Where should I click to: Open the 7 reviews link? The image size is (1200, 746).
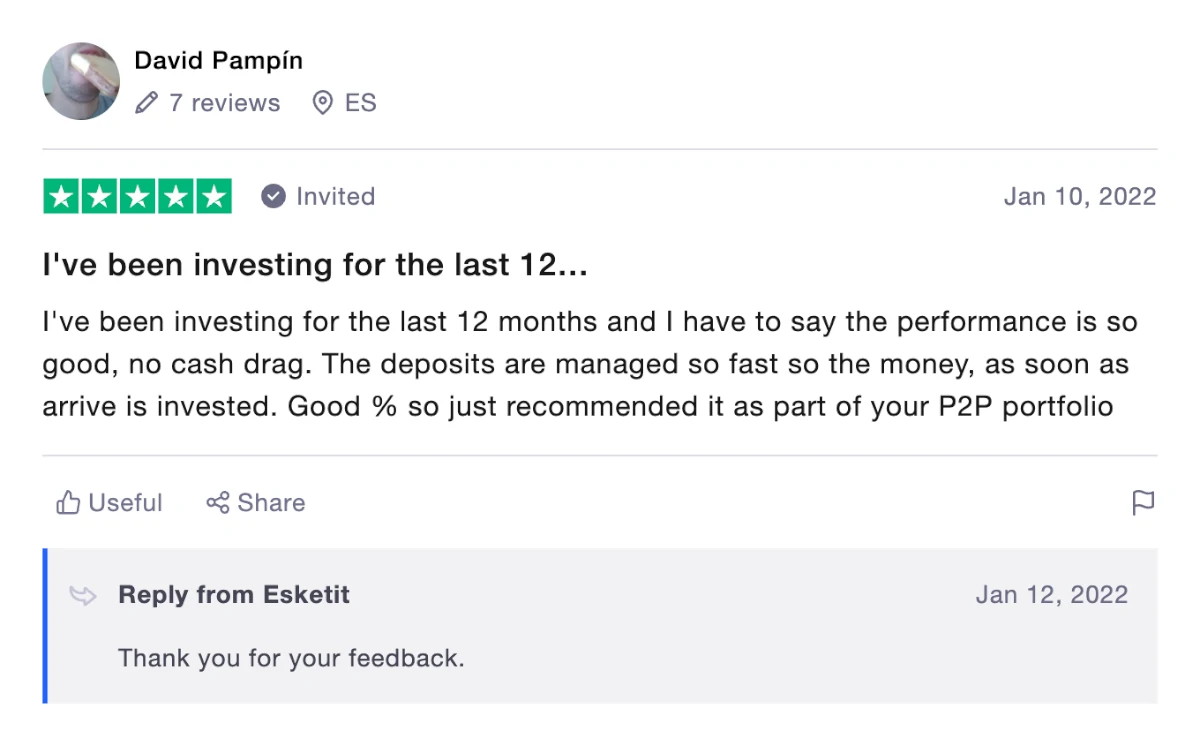(224, 103)
